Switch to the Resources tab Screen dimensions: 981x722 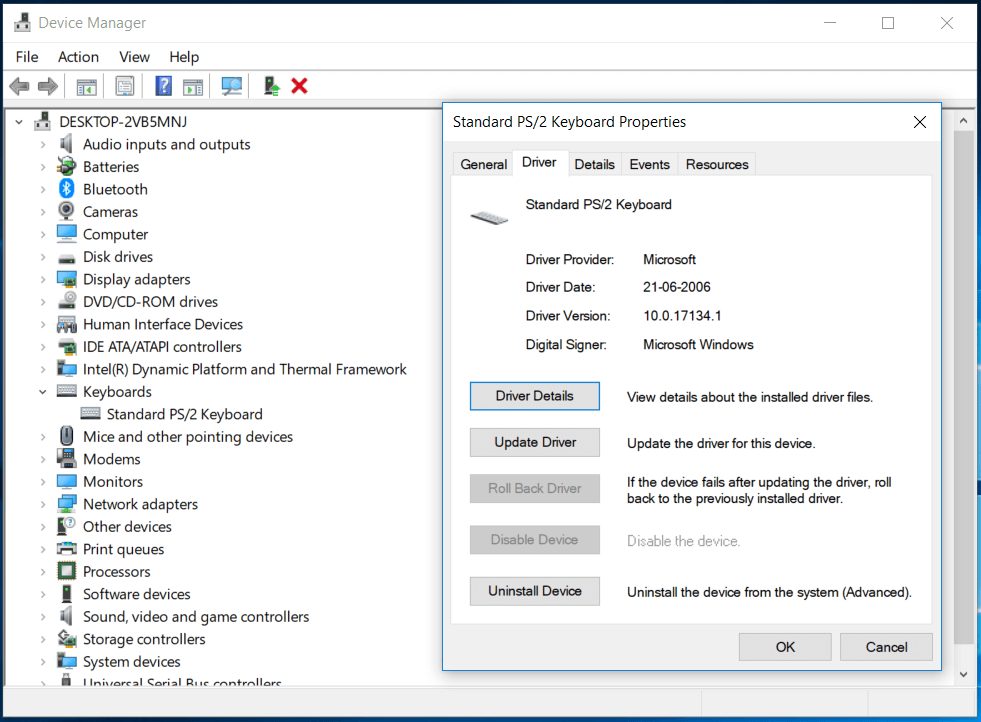pyautogui.click(x=717, y=164)
